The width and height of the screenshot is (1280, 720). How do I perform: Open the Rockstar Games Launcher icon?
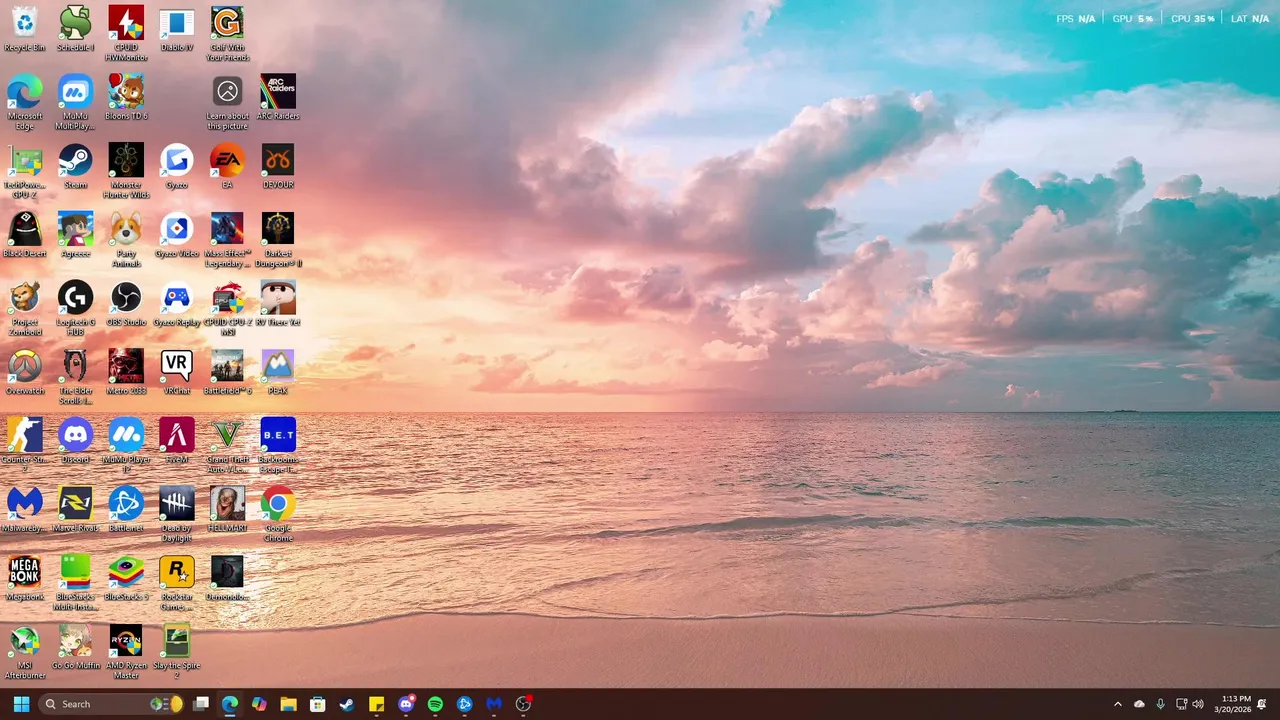(x=177, y=584)
